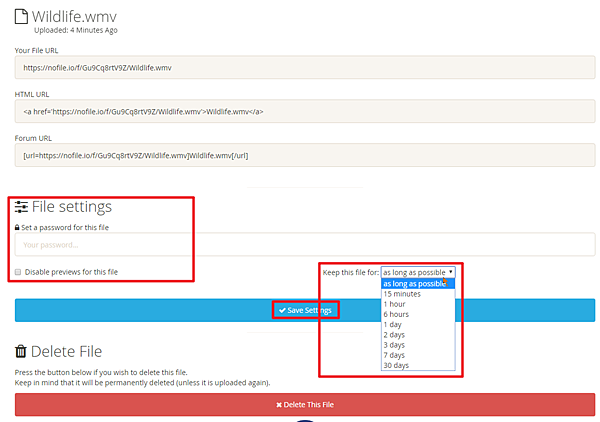Image resolution: width=600 pixels, height=422 pixels.
Task: Click the 'HTML URL' label
Action: coord(32,95)
